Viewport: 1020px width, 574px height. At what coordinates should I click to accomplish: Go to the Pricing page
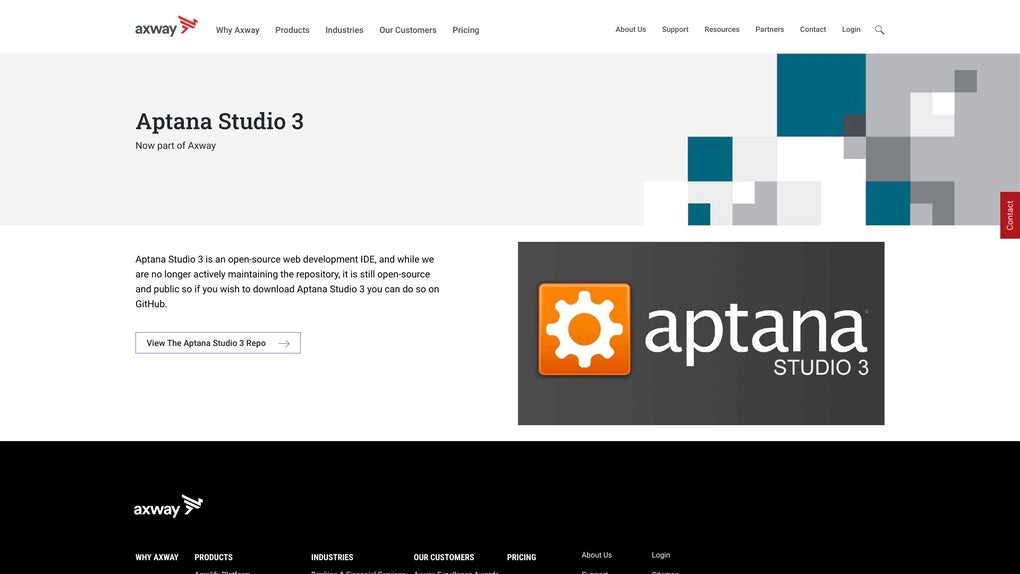[x=466, y=30]
